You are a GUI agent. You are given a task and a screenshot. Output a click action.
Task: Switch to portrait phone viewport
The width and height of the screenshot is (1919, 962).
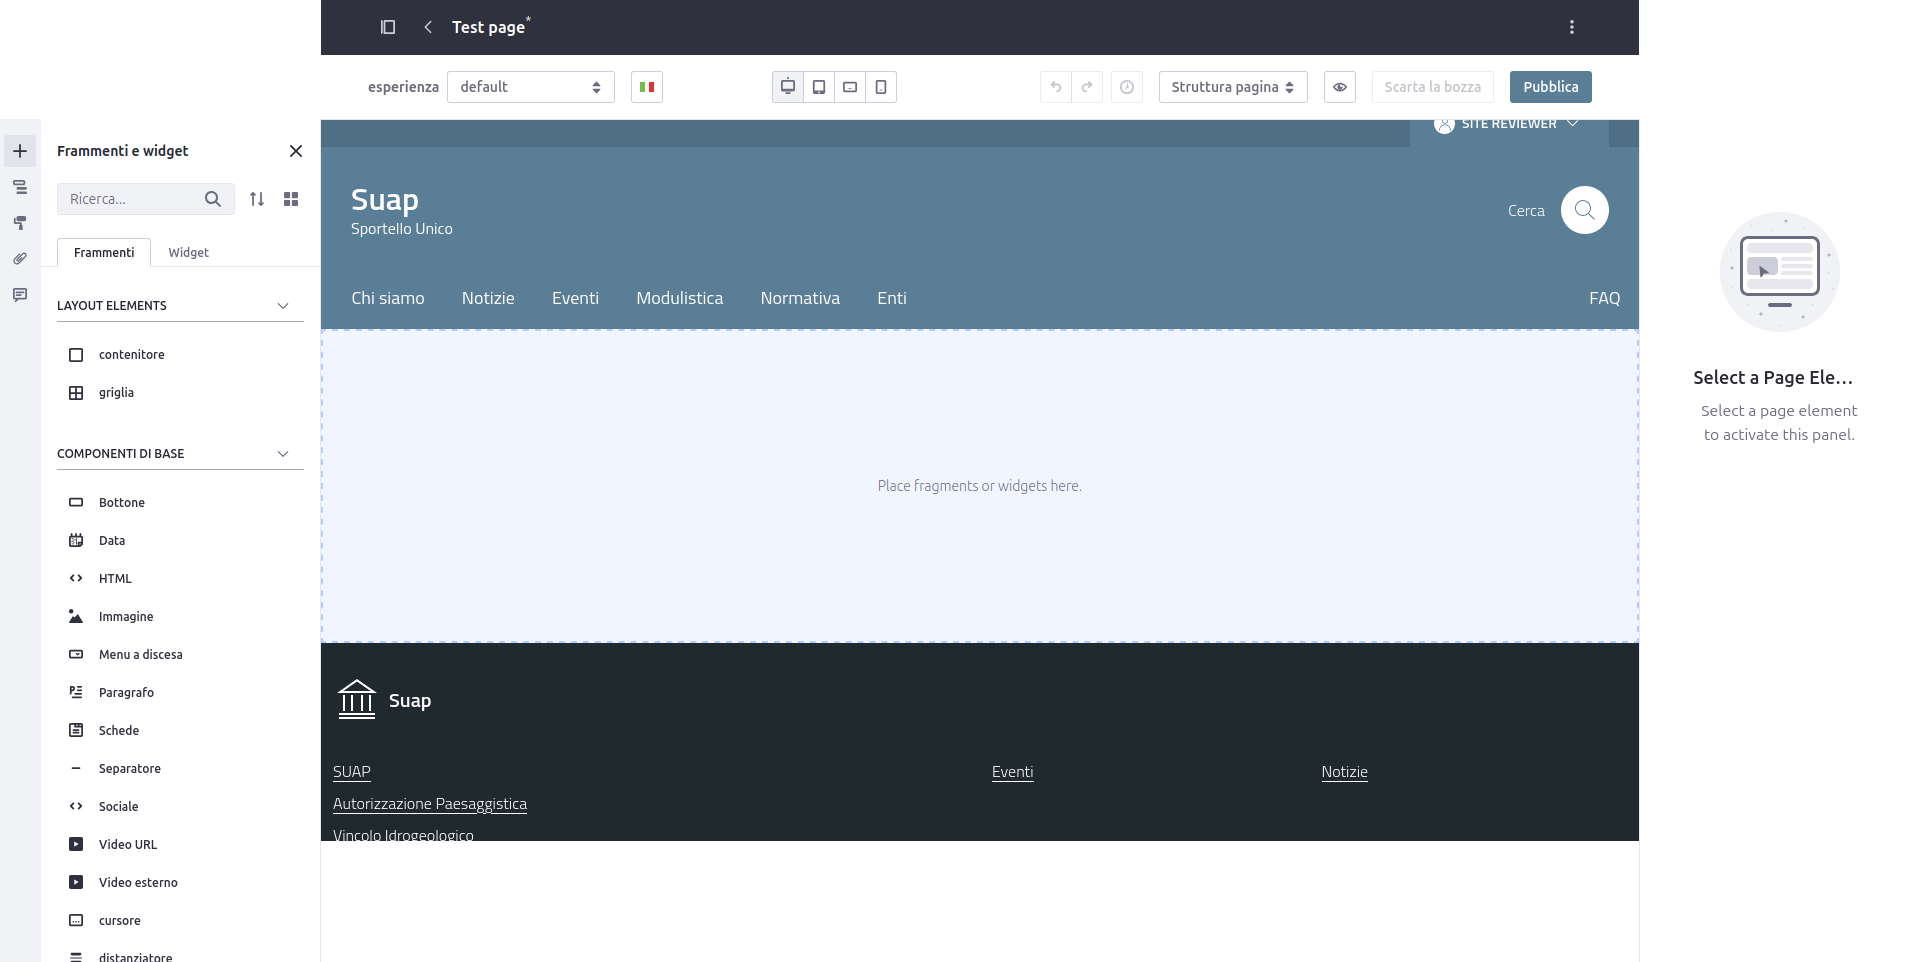point(881,87)
